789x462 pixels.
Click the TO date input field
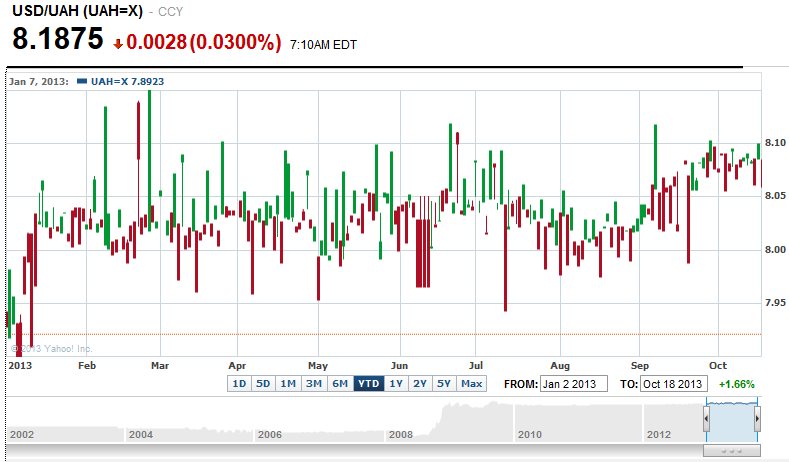pos(674,384)
